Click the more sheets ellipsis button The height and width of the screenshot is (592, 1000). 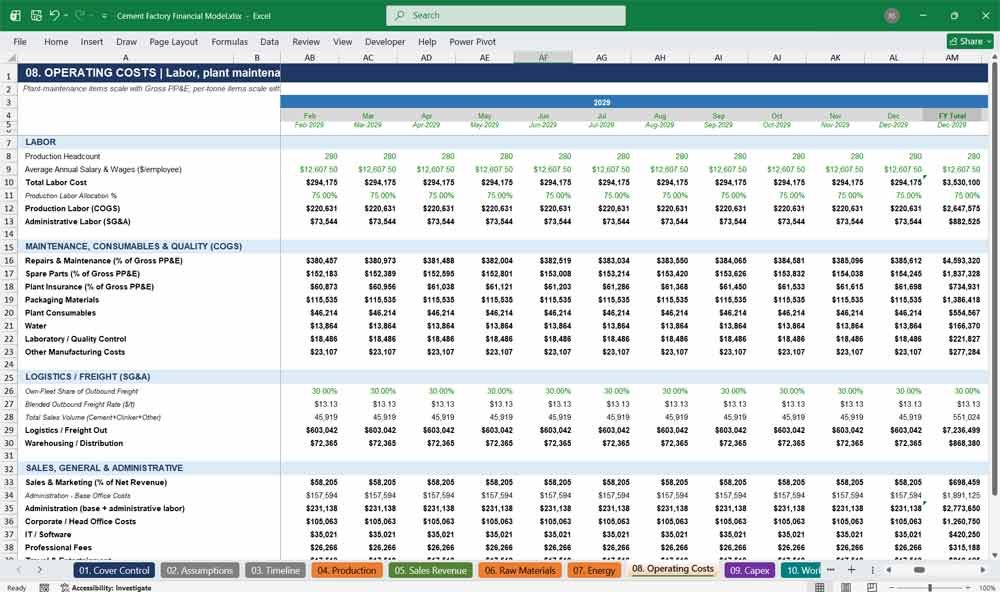tap(830, 570)
